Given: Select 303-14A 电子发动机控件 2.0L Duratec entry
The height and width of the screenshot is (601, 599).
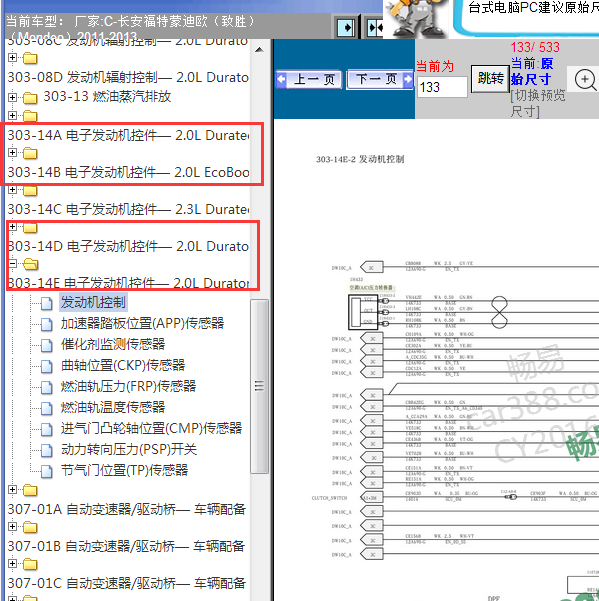Looking at the screenshot, I should 128,135.
